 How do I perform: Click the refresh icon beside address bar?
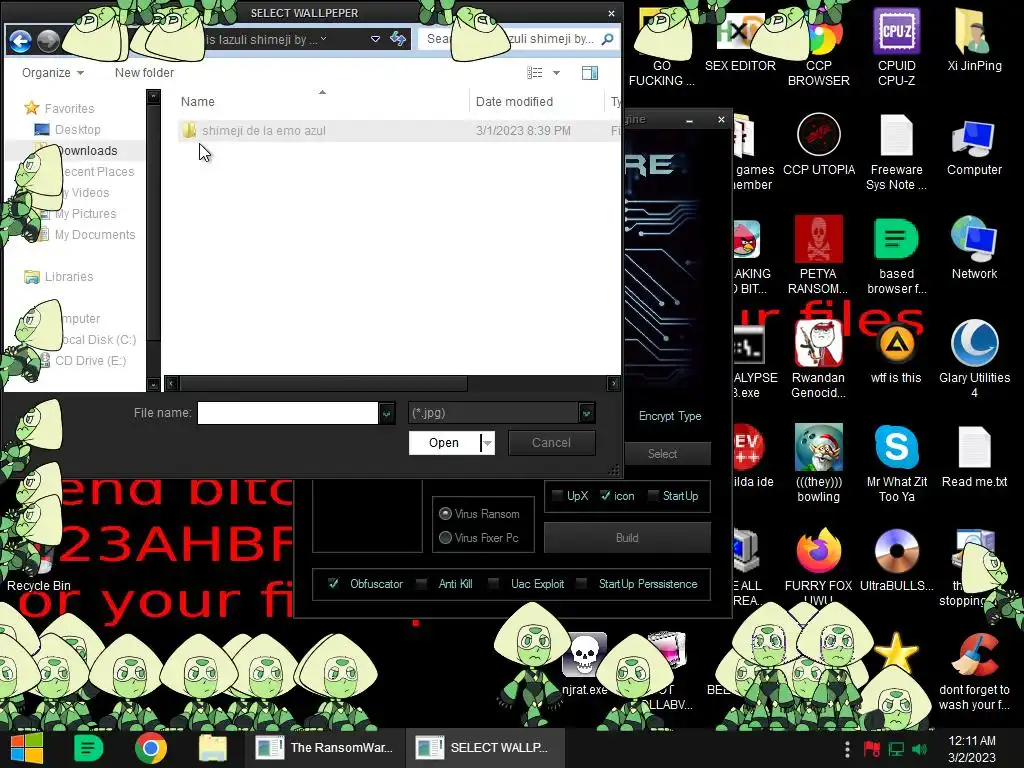point(398,39)
